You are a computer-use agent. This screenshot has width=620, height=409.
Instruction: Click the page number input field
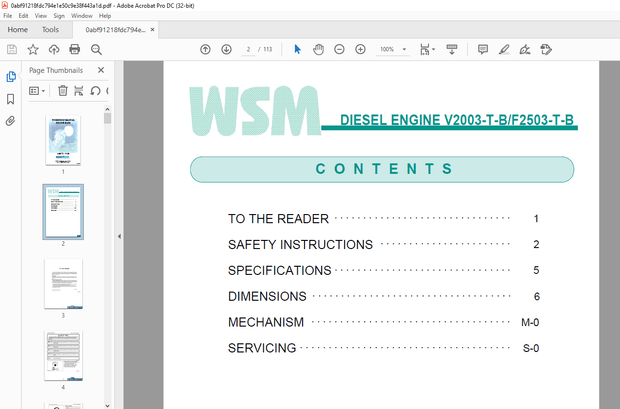[x=248, y=49]
